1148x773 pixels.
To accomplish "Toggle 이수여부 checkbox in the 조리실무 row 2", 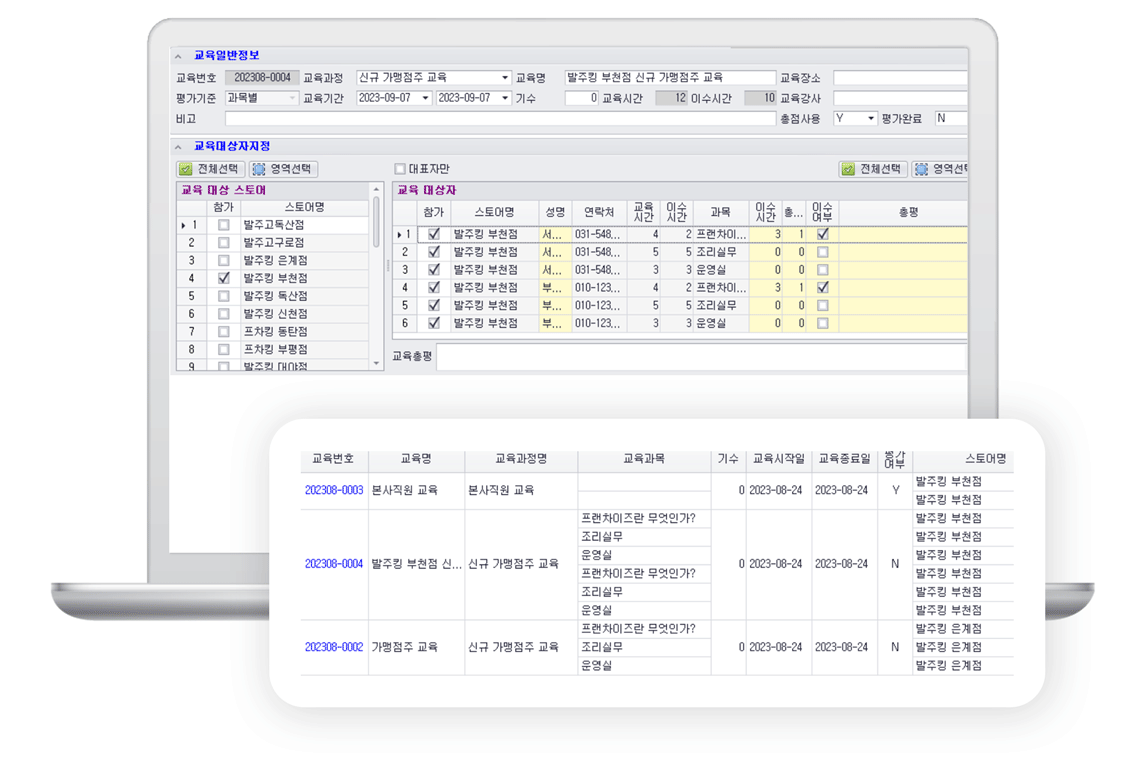I will tap(822, 253).
